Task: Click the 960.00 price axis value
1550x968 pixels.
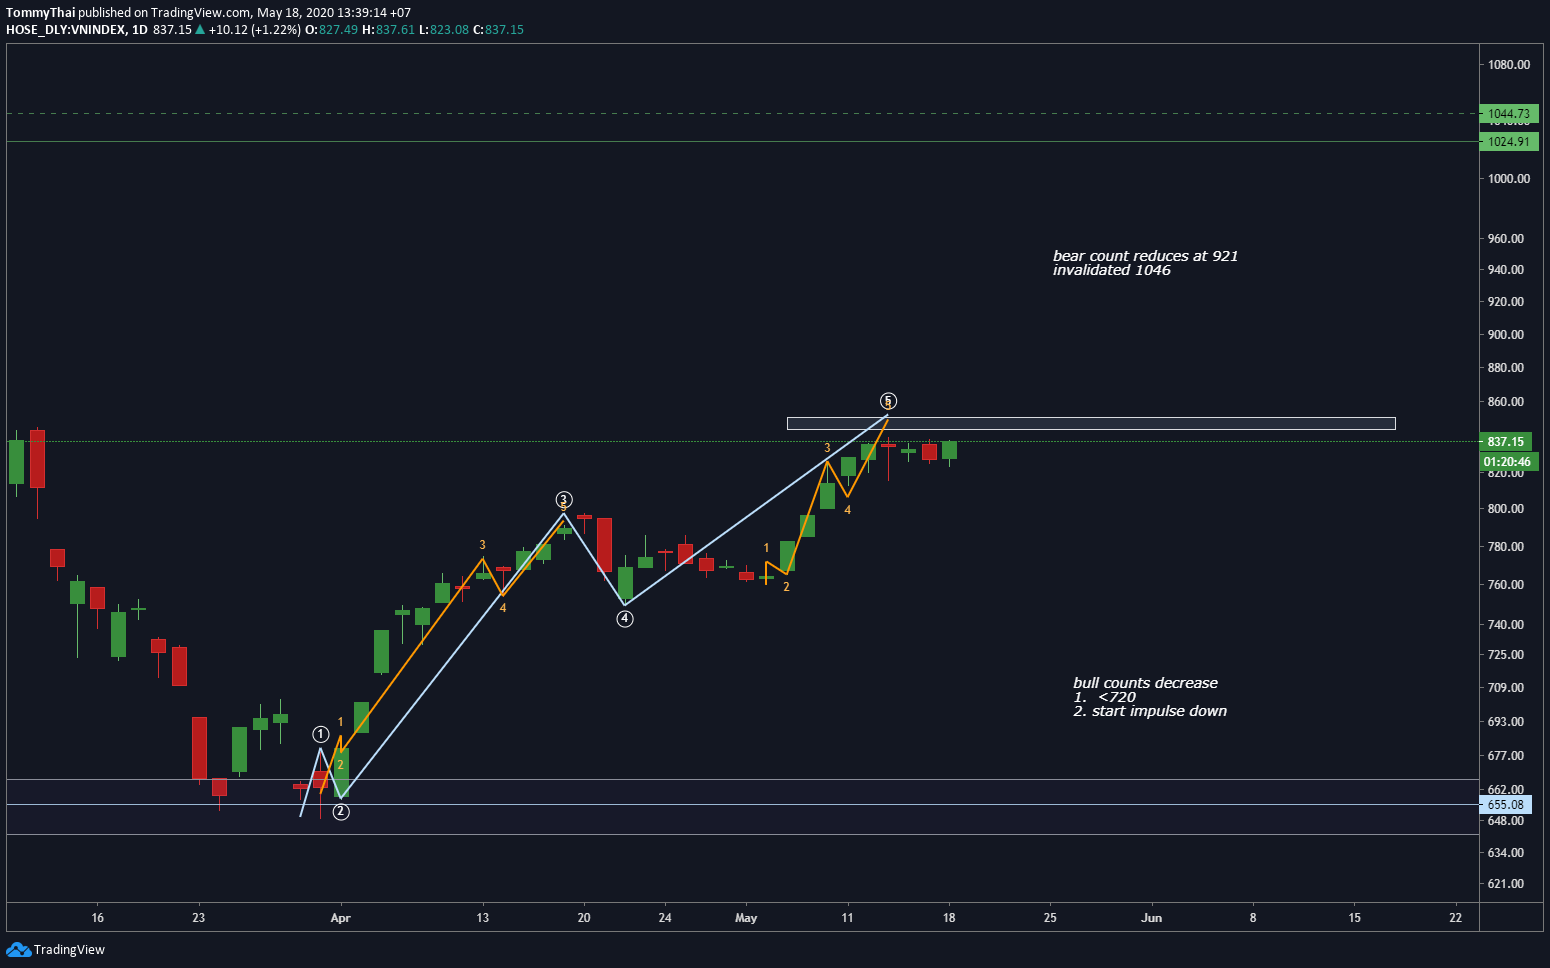Action: click(1506, 238)
